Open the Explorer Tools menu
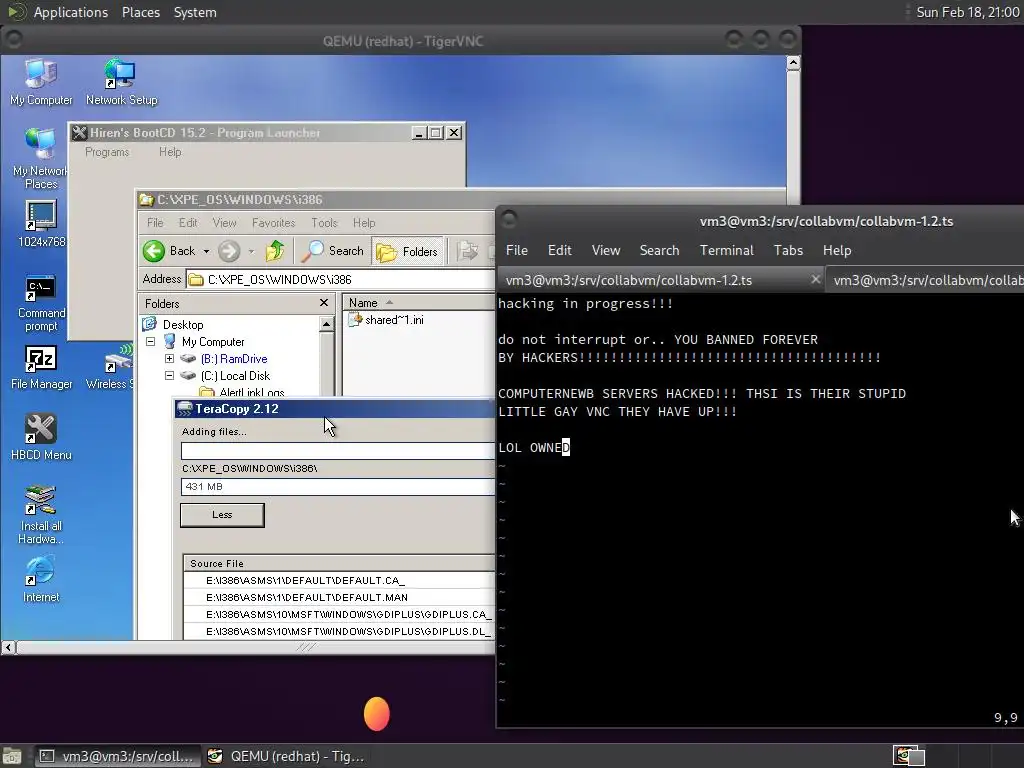Image resolution: width=1024 pixels, height=768 pixels. [324, 223]
